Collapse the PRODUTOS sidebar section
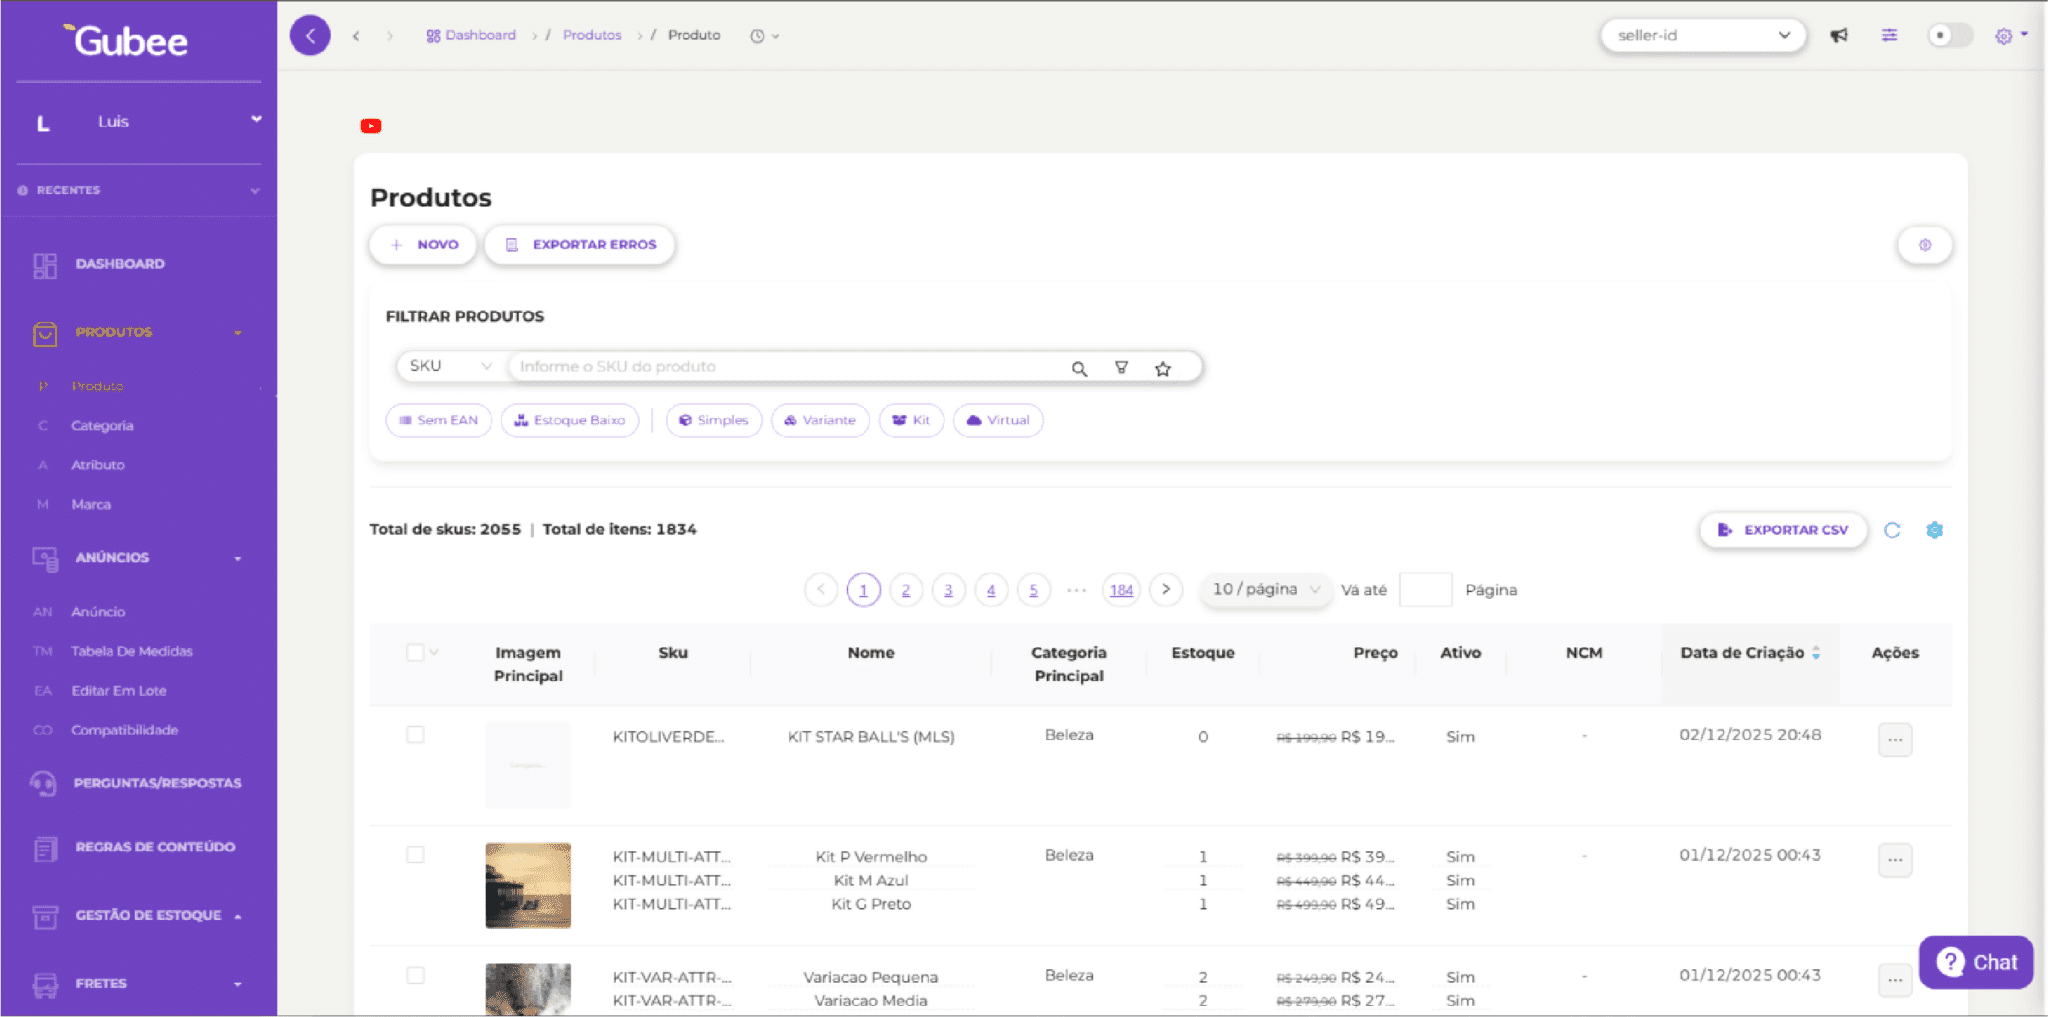Image resolution: width=2048 pixels, height=1017 pixels. (x=139, y=332)
